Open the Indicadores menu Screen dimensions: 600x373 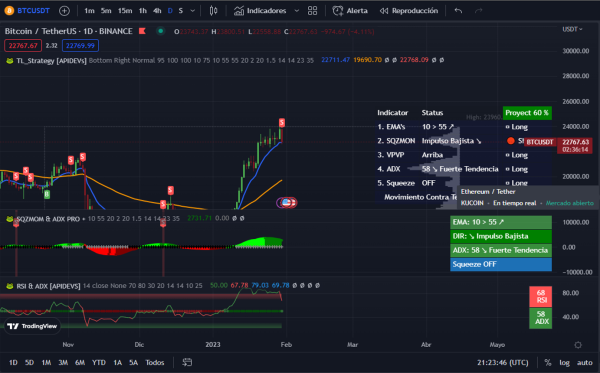pos(260,11)
